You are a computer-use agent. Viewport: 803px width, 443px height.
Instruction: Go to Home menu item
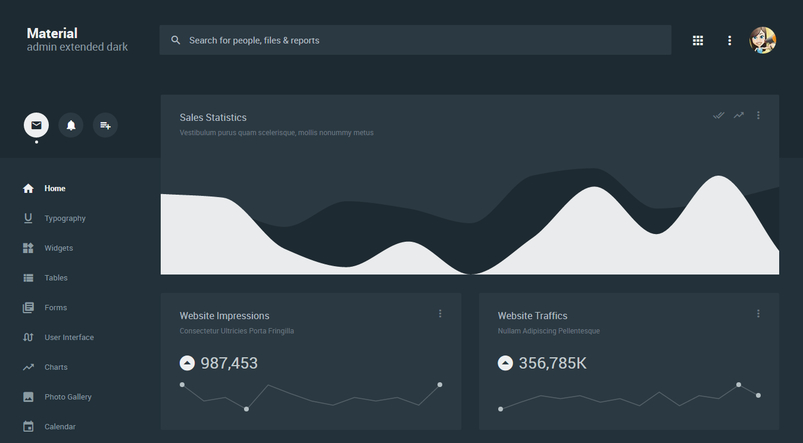coord(55,188)
